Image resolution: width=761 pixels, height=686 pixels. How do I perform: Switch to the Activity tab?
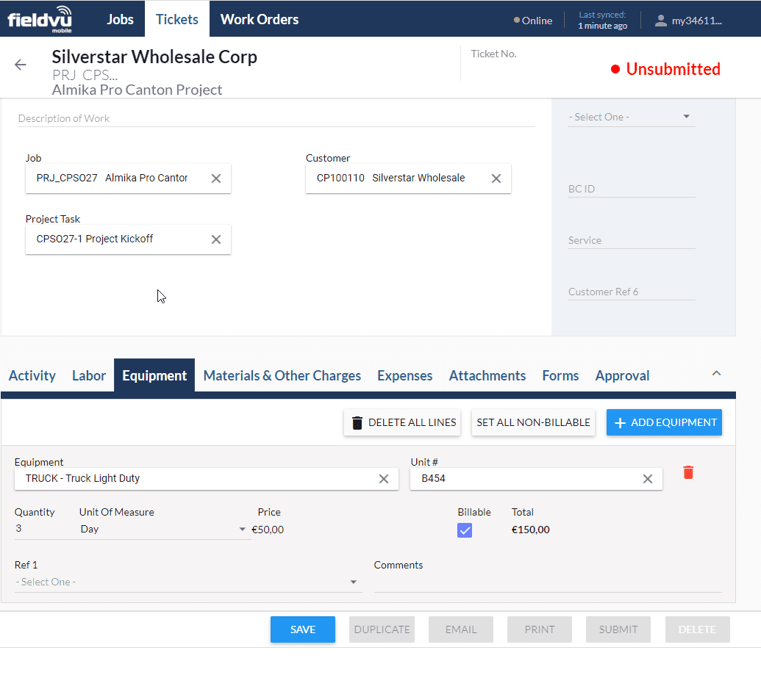coord(32,375)
